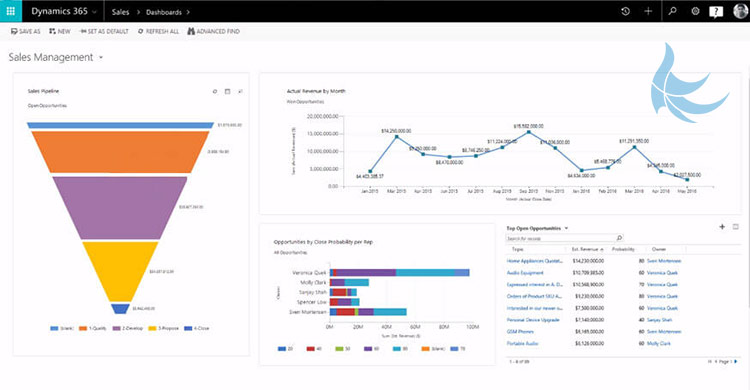Click Set As Default command

coord(104,31)
